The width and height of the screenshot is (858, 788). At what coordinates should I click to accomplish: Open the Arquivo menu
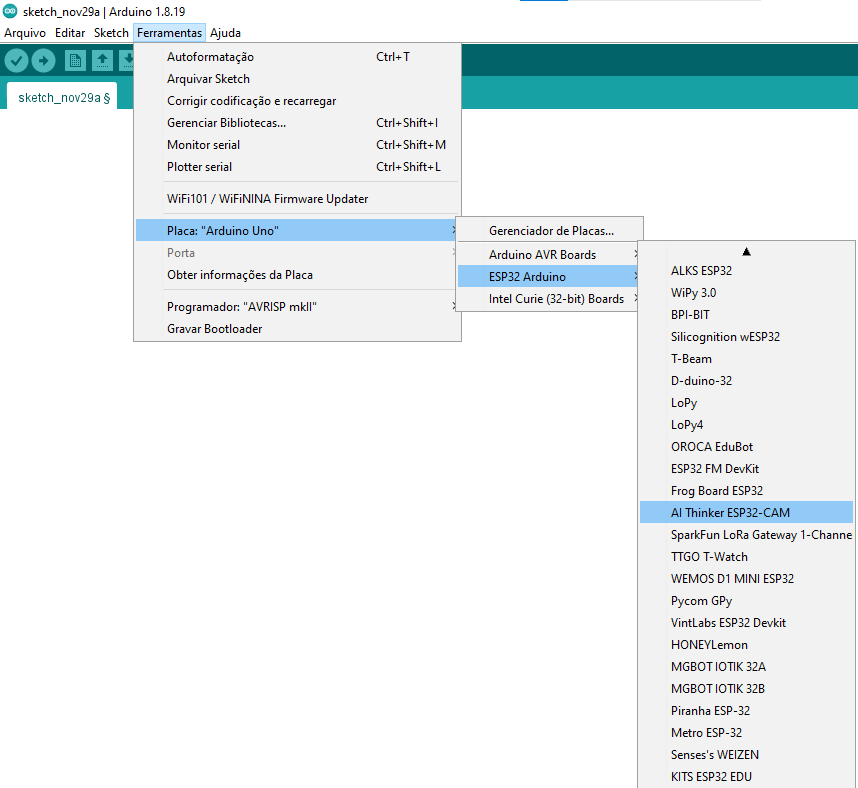(25, 33)
